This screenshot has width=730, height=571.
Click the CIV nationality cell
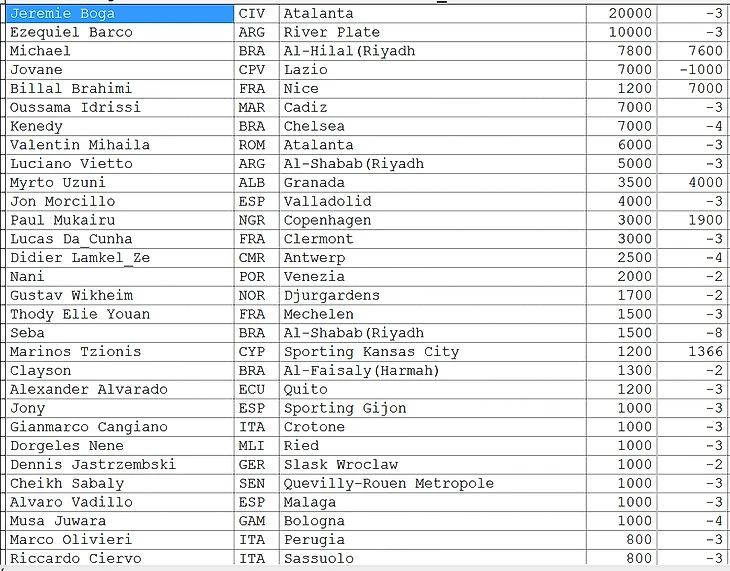tap(257, 14)
